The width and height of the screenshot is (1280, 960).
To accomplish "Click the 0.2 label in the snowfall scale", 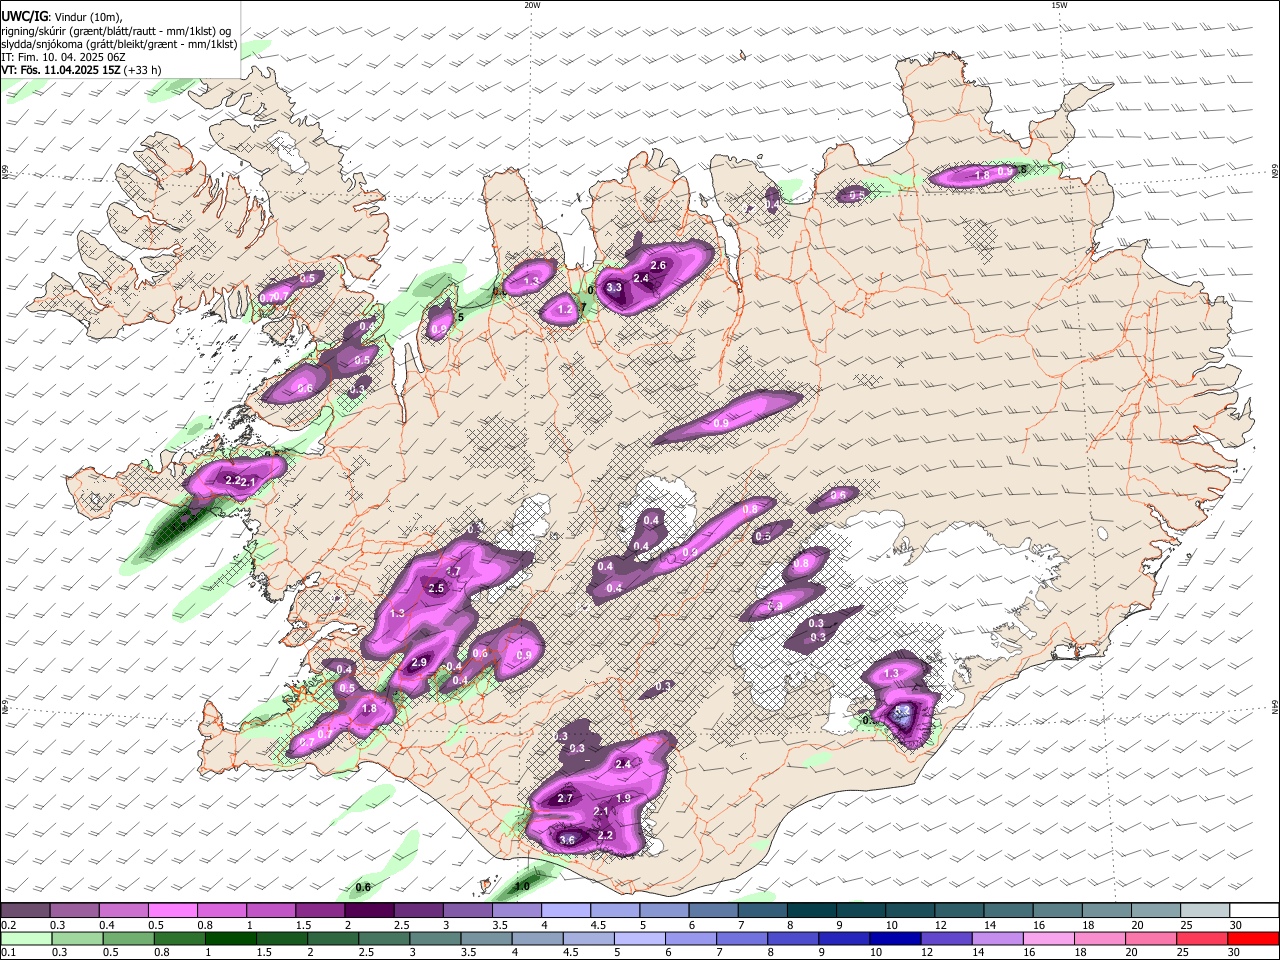I will pos(7,925).
